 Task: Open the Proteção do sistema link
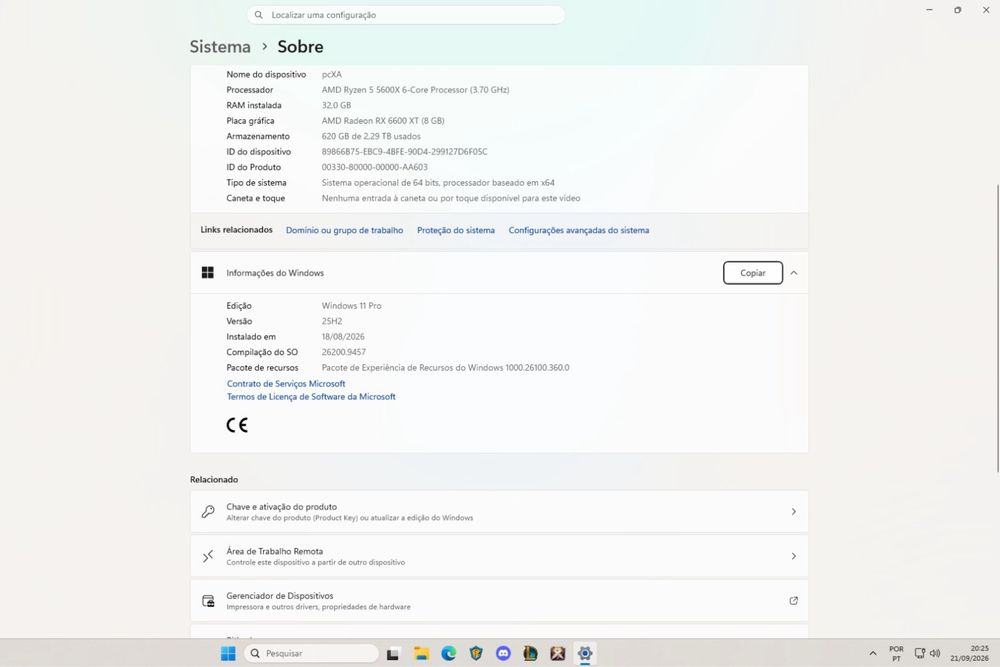tap(456, 230)
